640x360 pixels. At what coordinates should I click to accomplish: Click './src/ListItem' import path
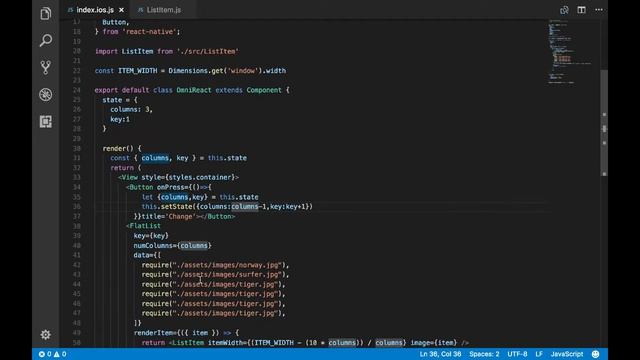[x=207, y=51]
